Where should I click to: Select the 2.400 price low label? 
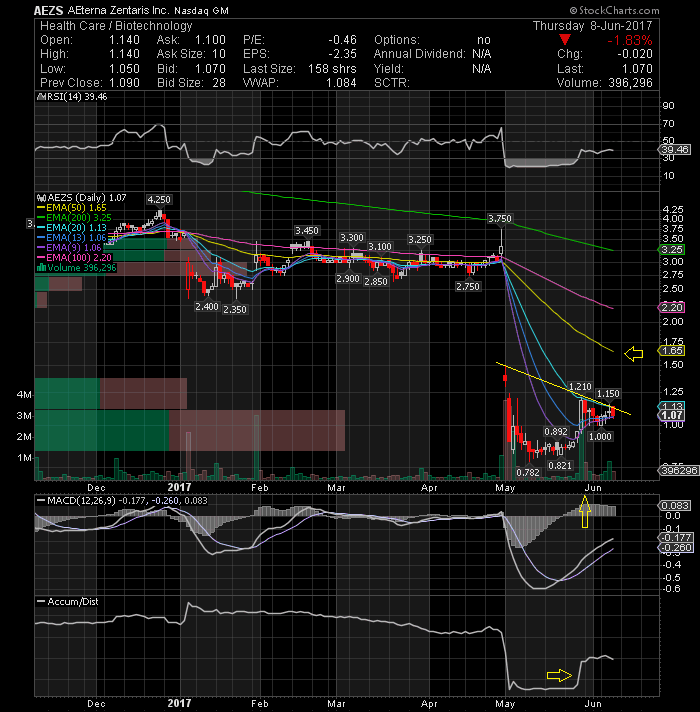207,307
